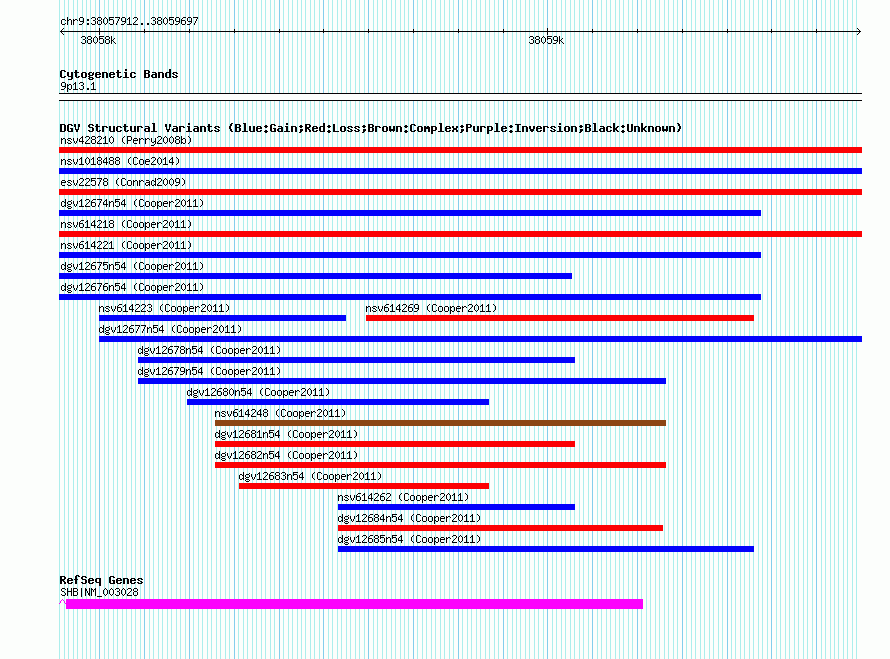Viewport: 890px width, 659px height.
Task: Select dgv12679n54 (Cooper2011) label
Action: pos(209,371)
